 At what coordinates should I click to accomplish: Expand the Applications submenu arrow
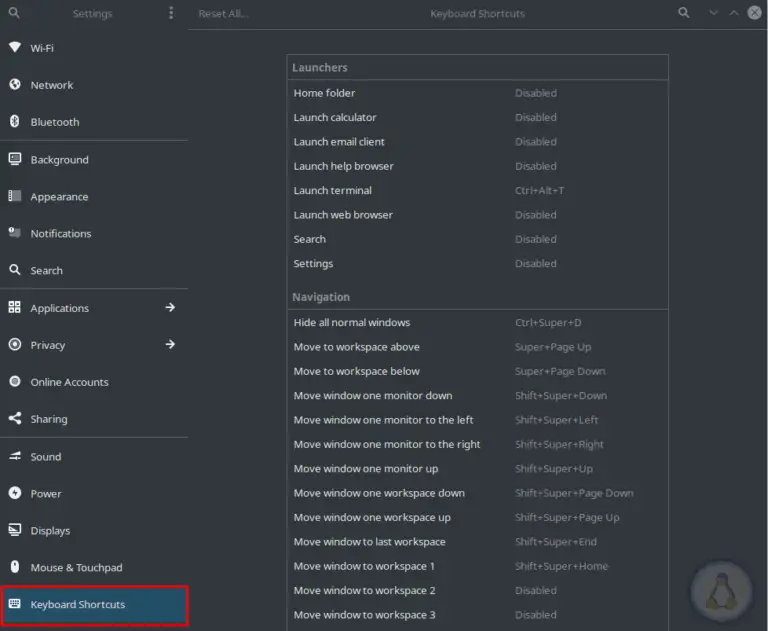(x=170, y=308)
